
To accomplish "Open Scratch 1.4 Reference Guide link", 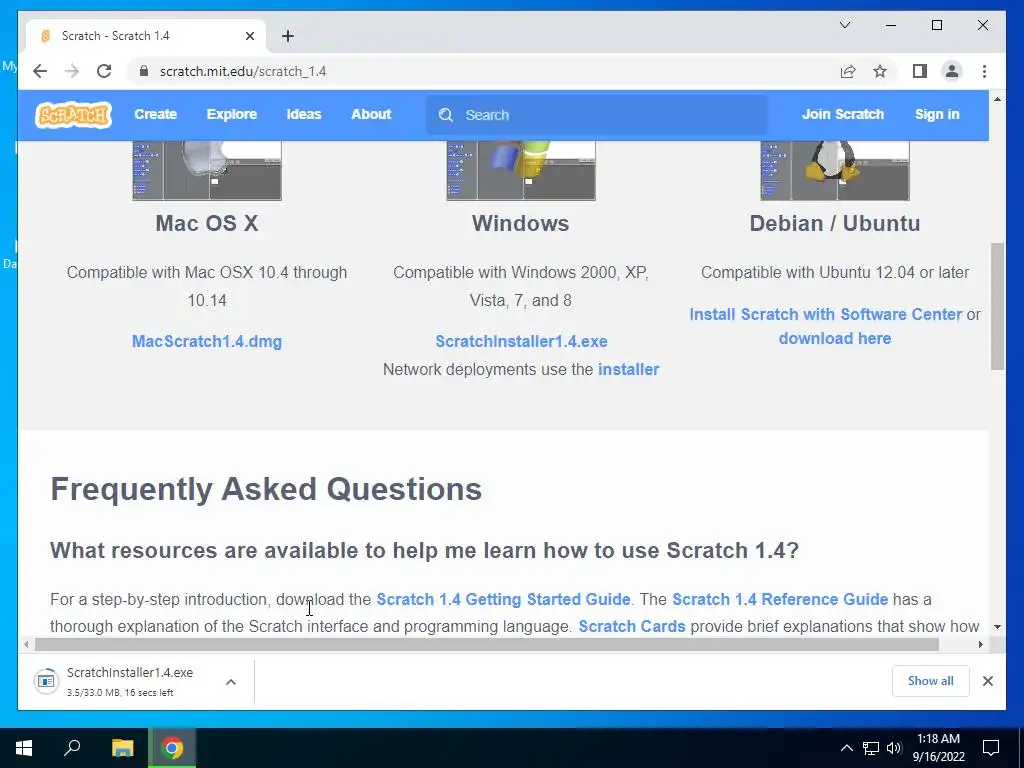I will coord(780,600).
